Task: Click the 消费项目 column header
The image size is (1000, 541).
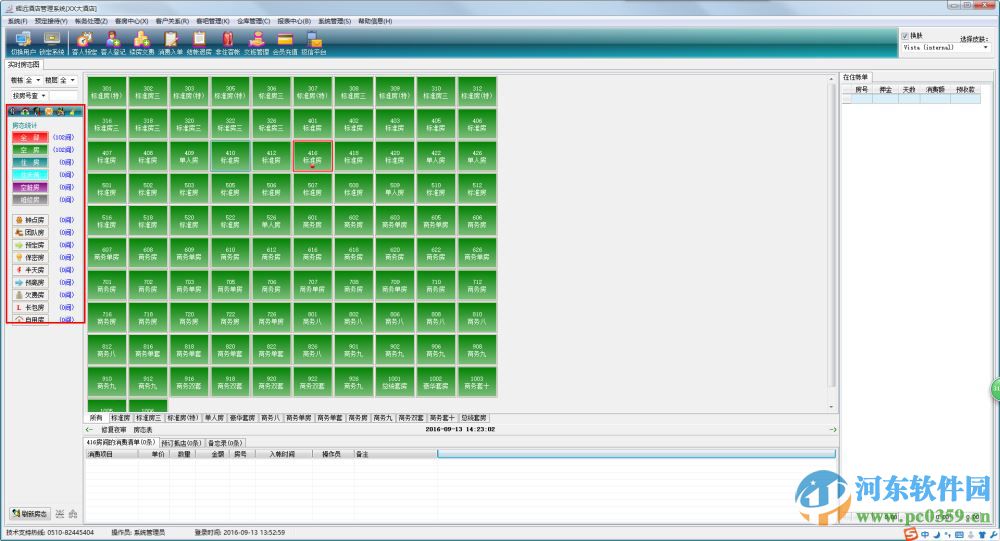Action: point(112,454)
